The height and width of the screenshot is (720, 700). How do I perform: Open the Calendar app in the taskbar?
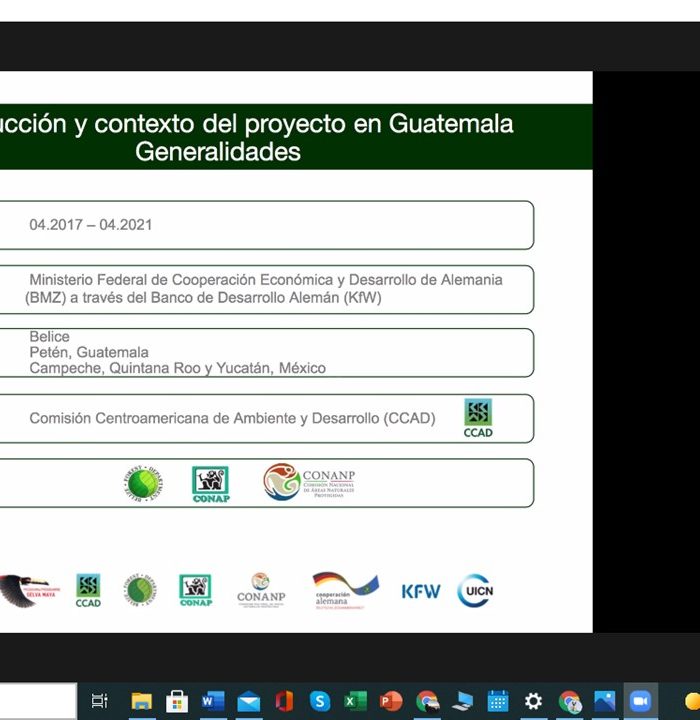(498, 701)
